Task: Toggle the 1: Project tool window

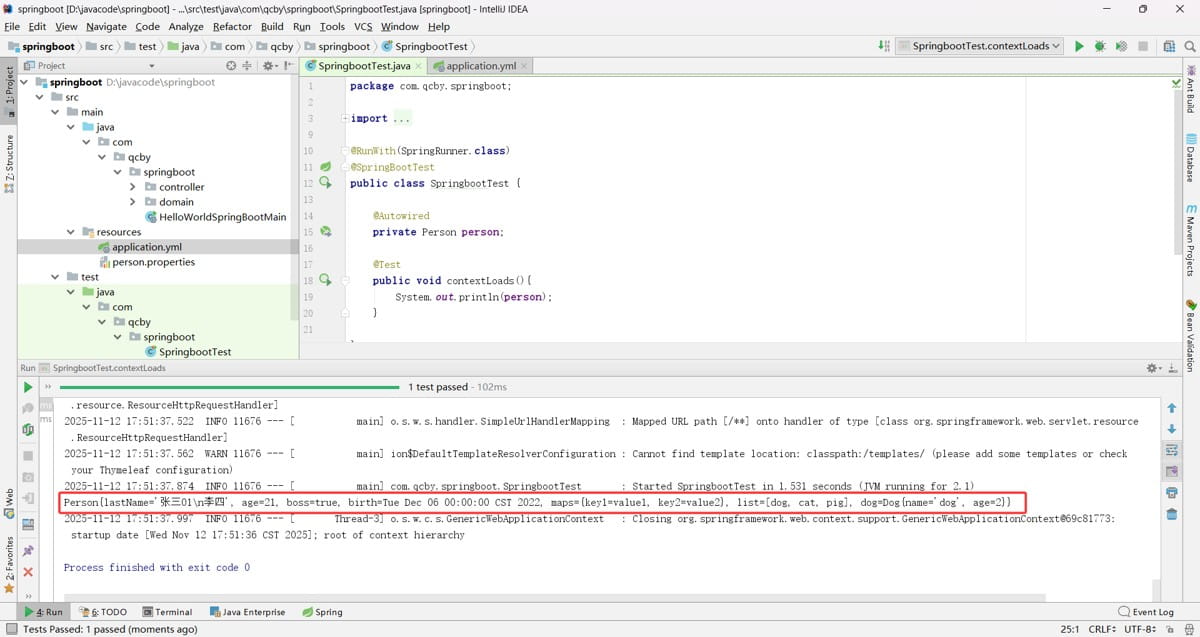Action: click(x=10, y=88)
